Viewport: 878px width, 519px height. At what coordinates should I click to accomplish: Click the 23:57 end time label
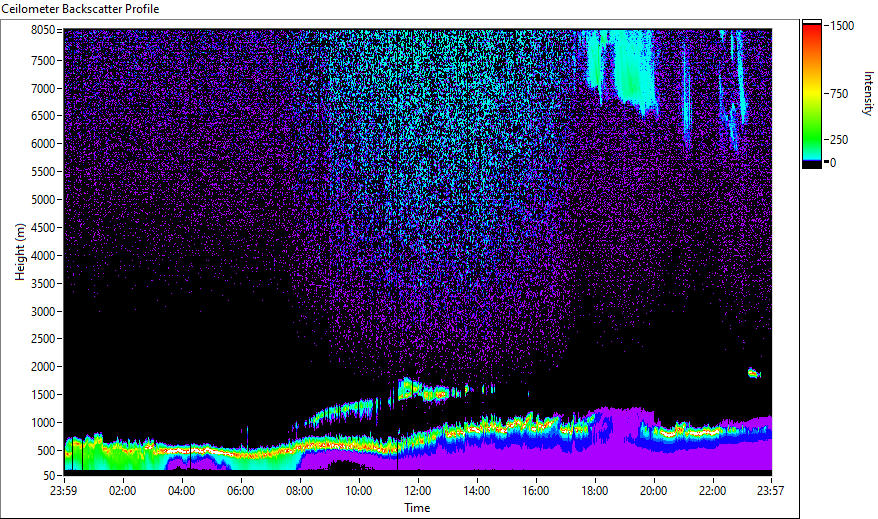click(x=771, y=491)
